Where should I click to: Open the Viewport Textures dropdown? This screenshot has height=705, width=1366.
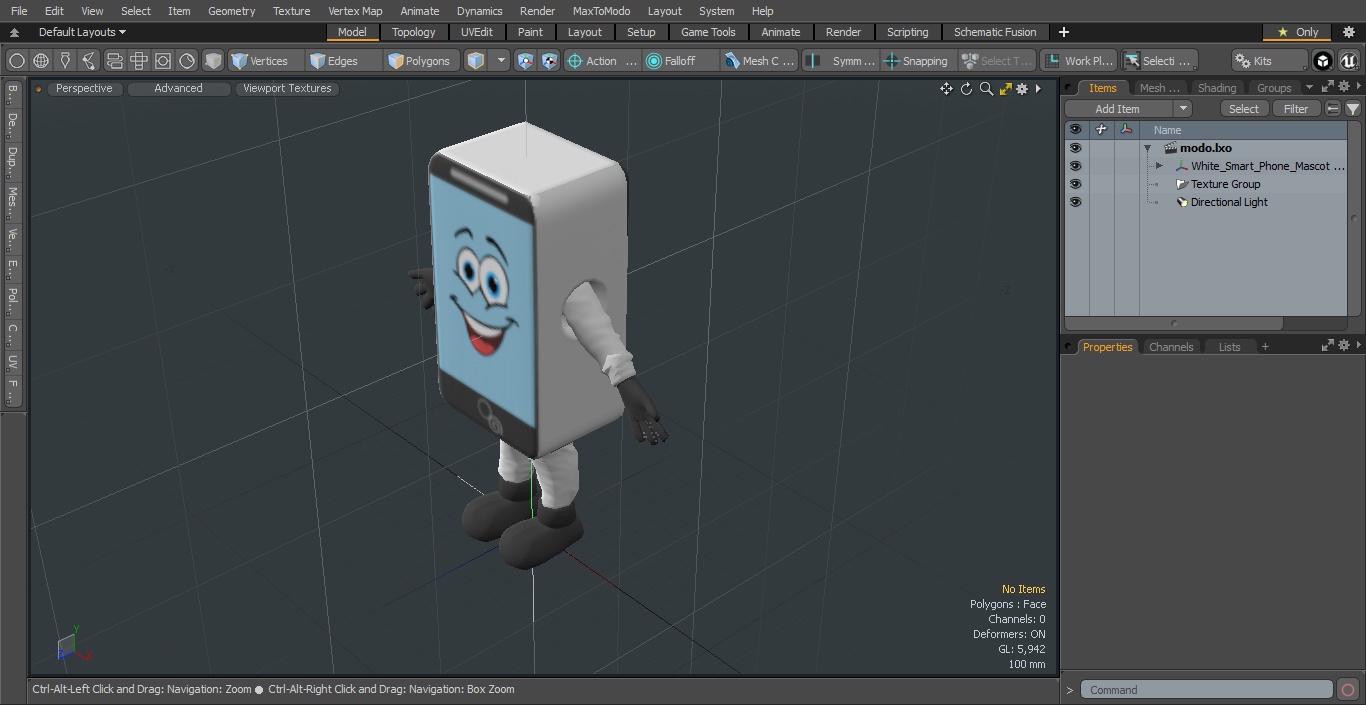287,88
